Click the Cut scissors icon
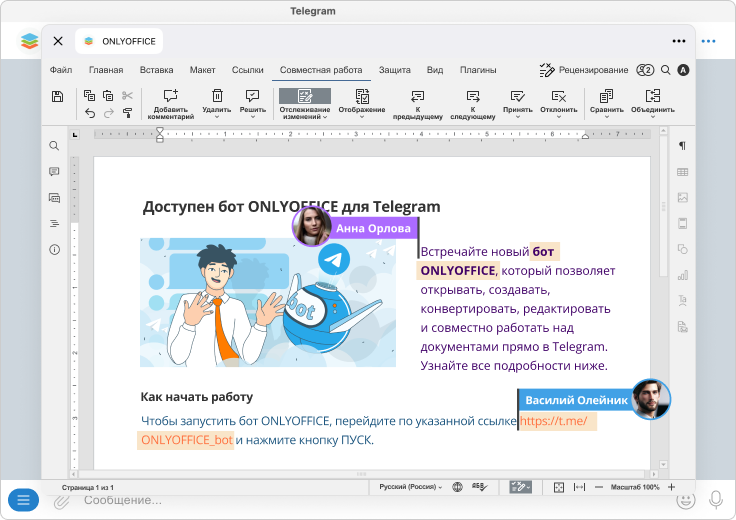 coord(127,95)
